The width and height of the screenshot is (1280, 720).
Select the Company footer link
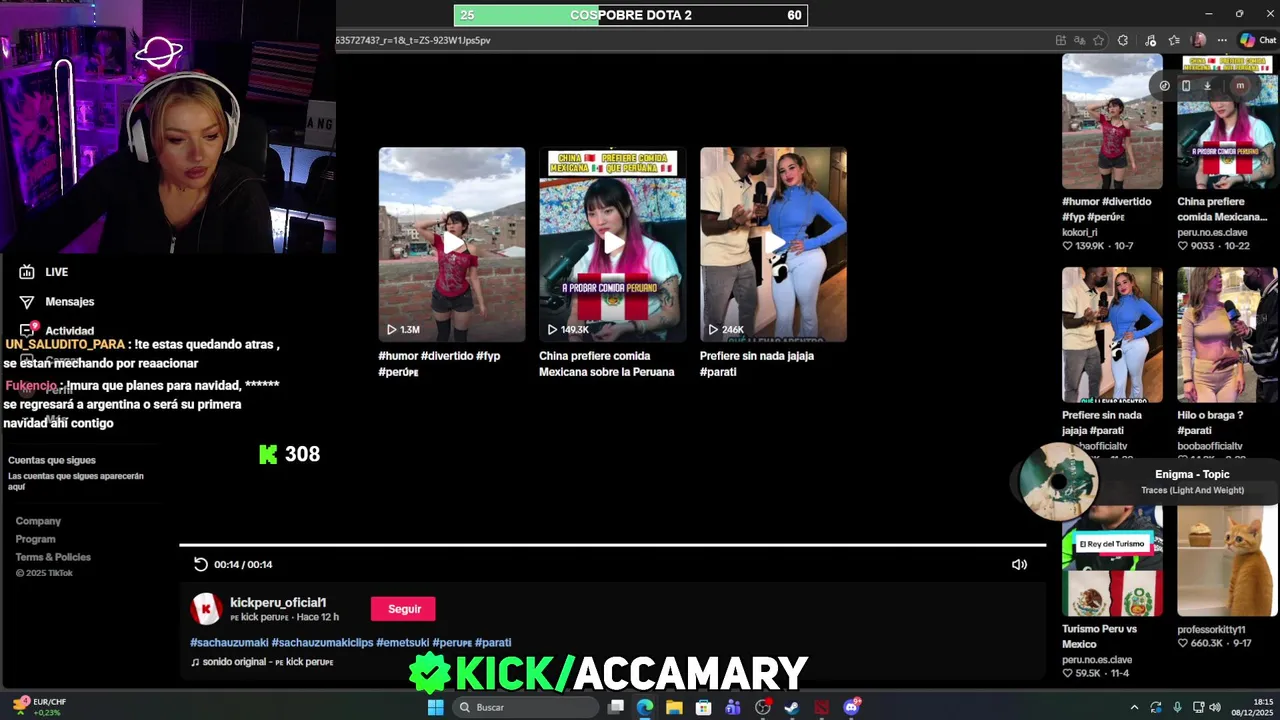38,521
